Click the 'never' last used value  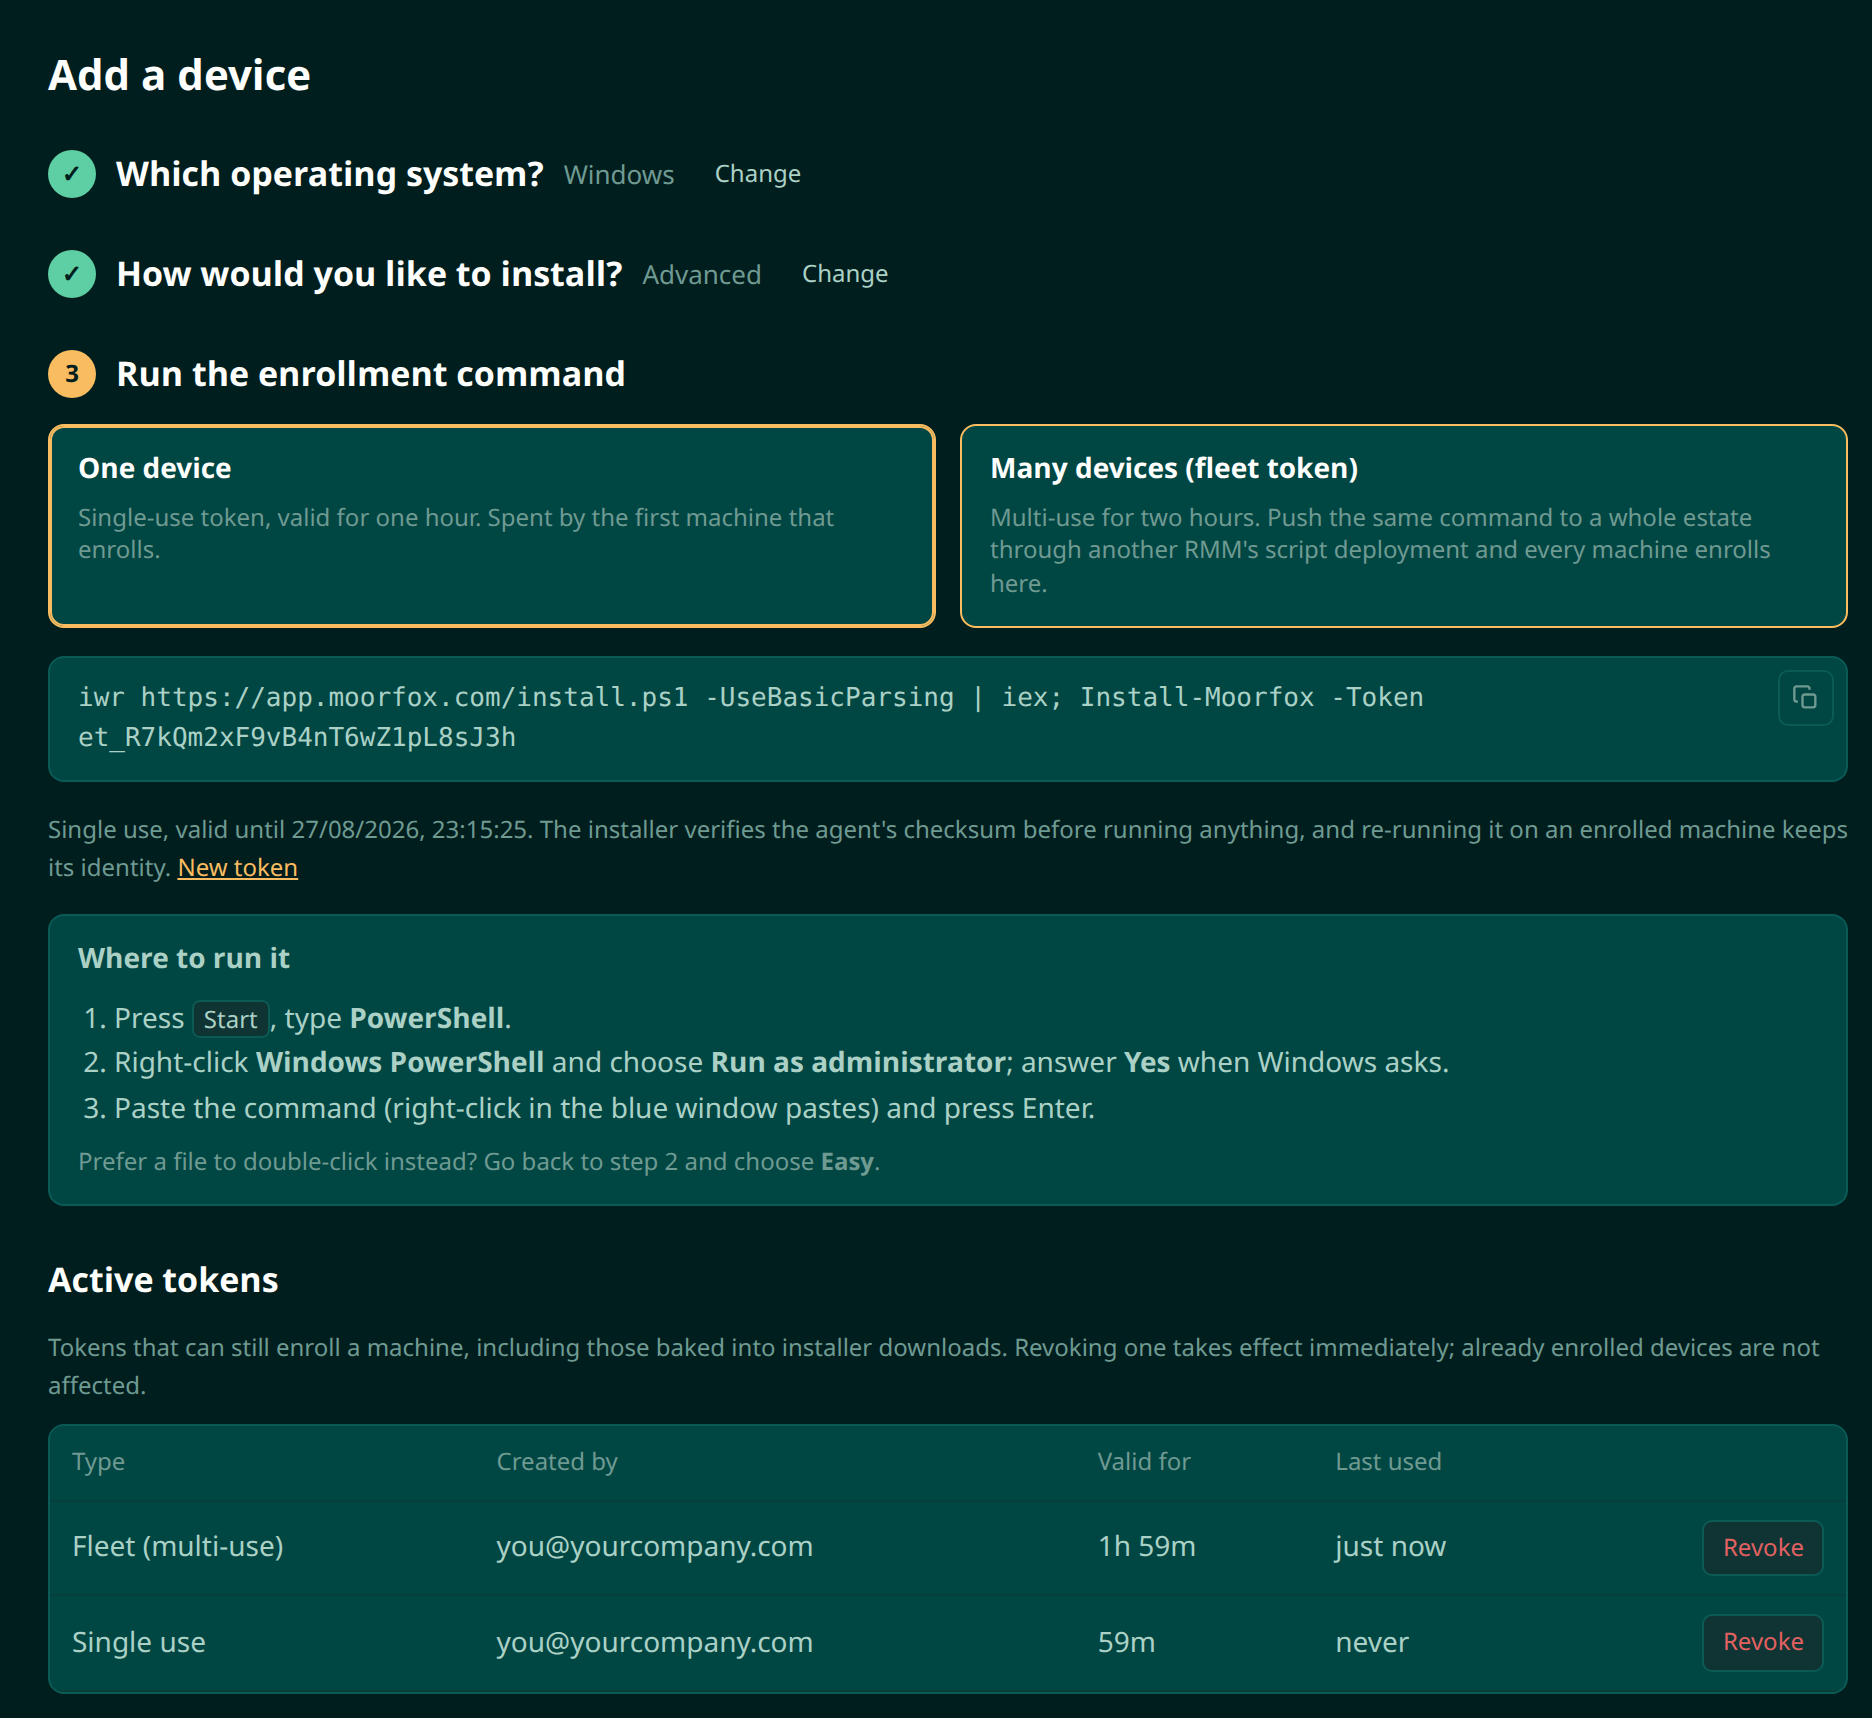[x=1372, y=1642]
